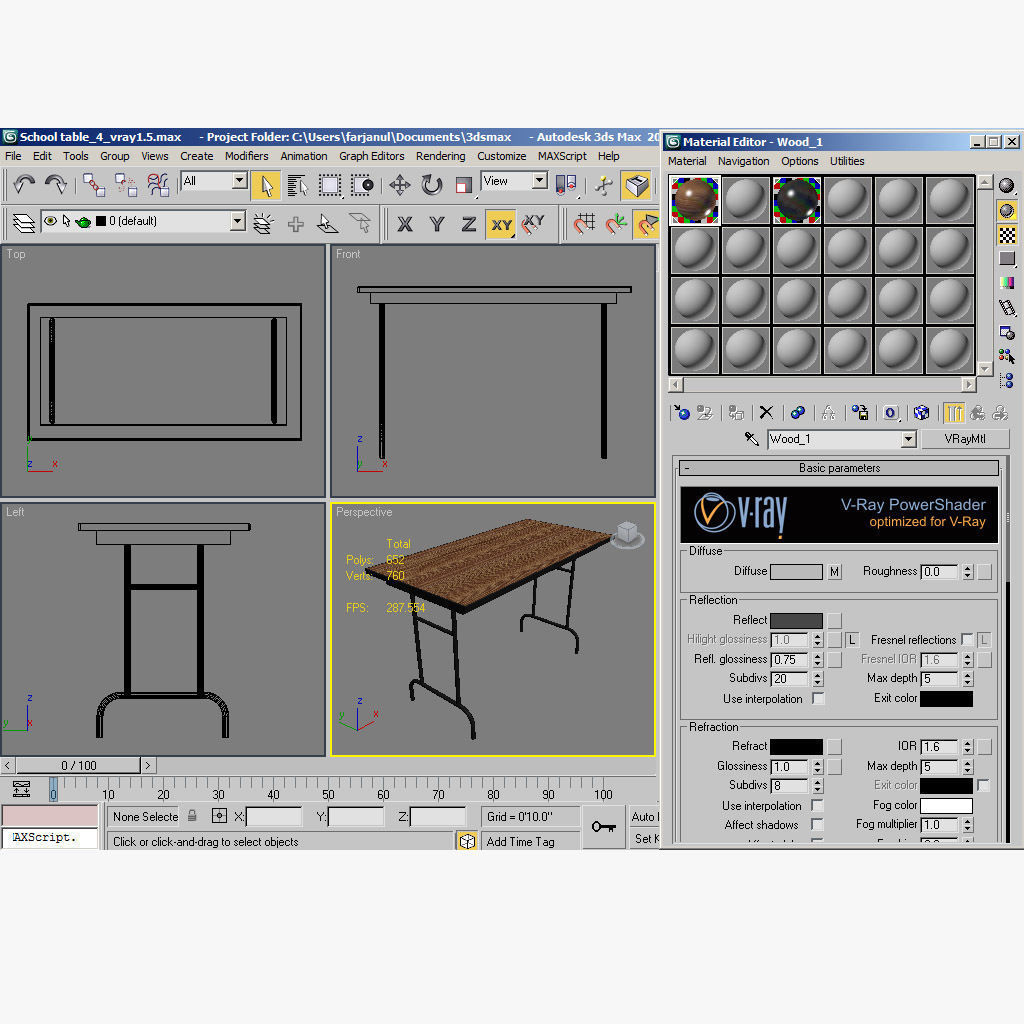Increase the Roughness spinner value
Viewport: 1024px width, 1024px height.
point(968,568)
